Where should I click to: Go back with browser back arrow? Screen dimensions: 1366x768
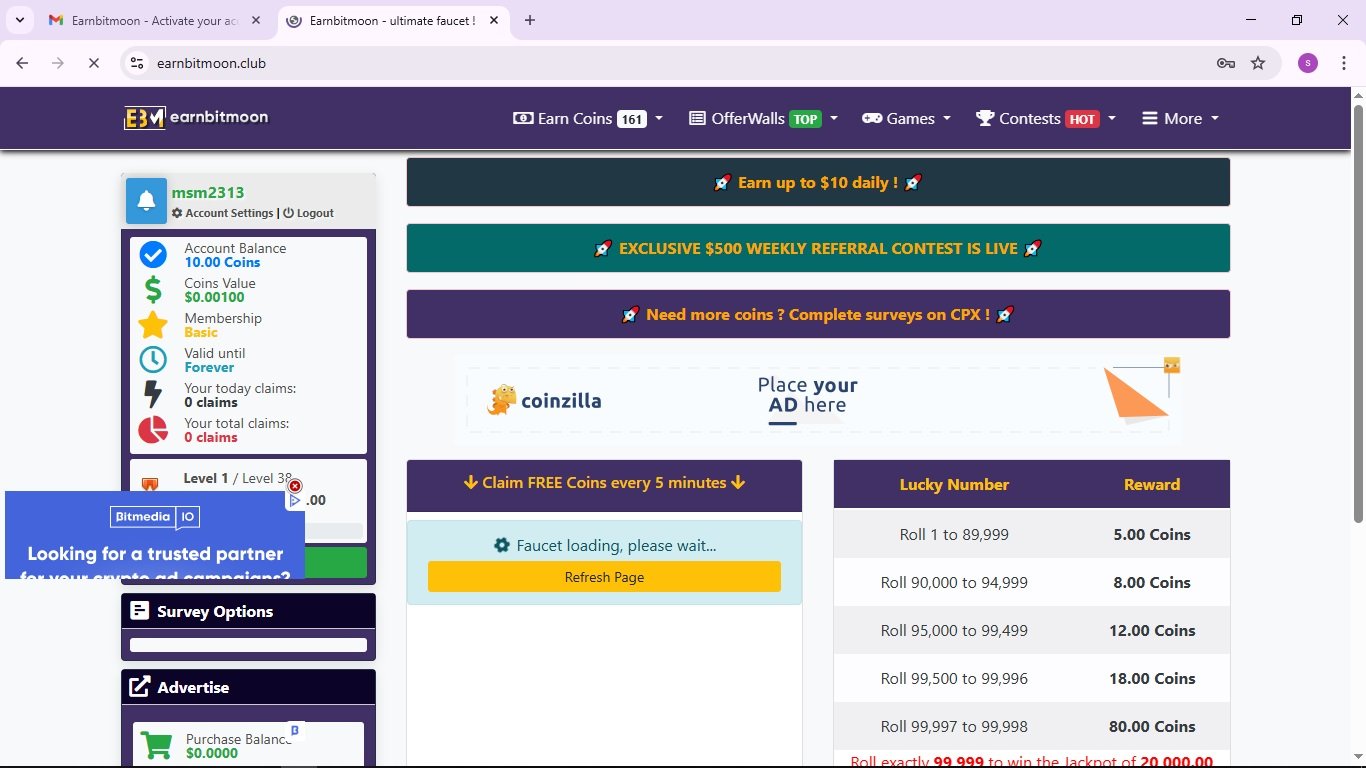tap(22, 63)
